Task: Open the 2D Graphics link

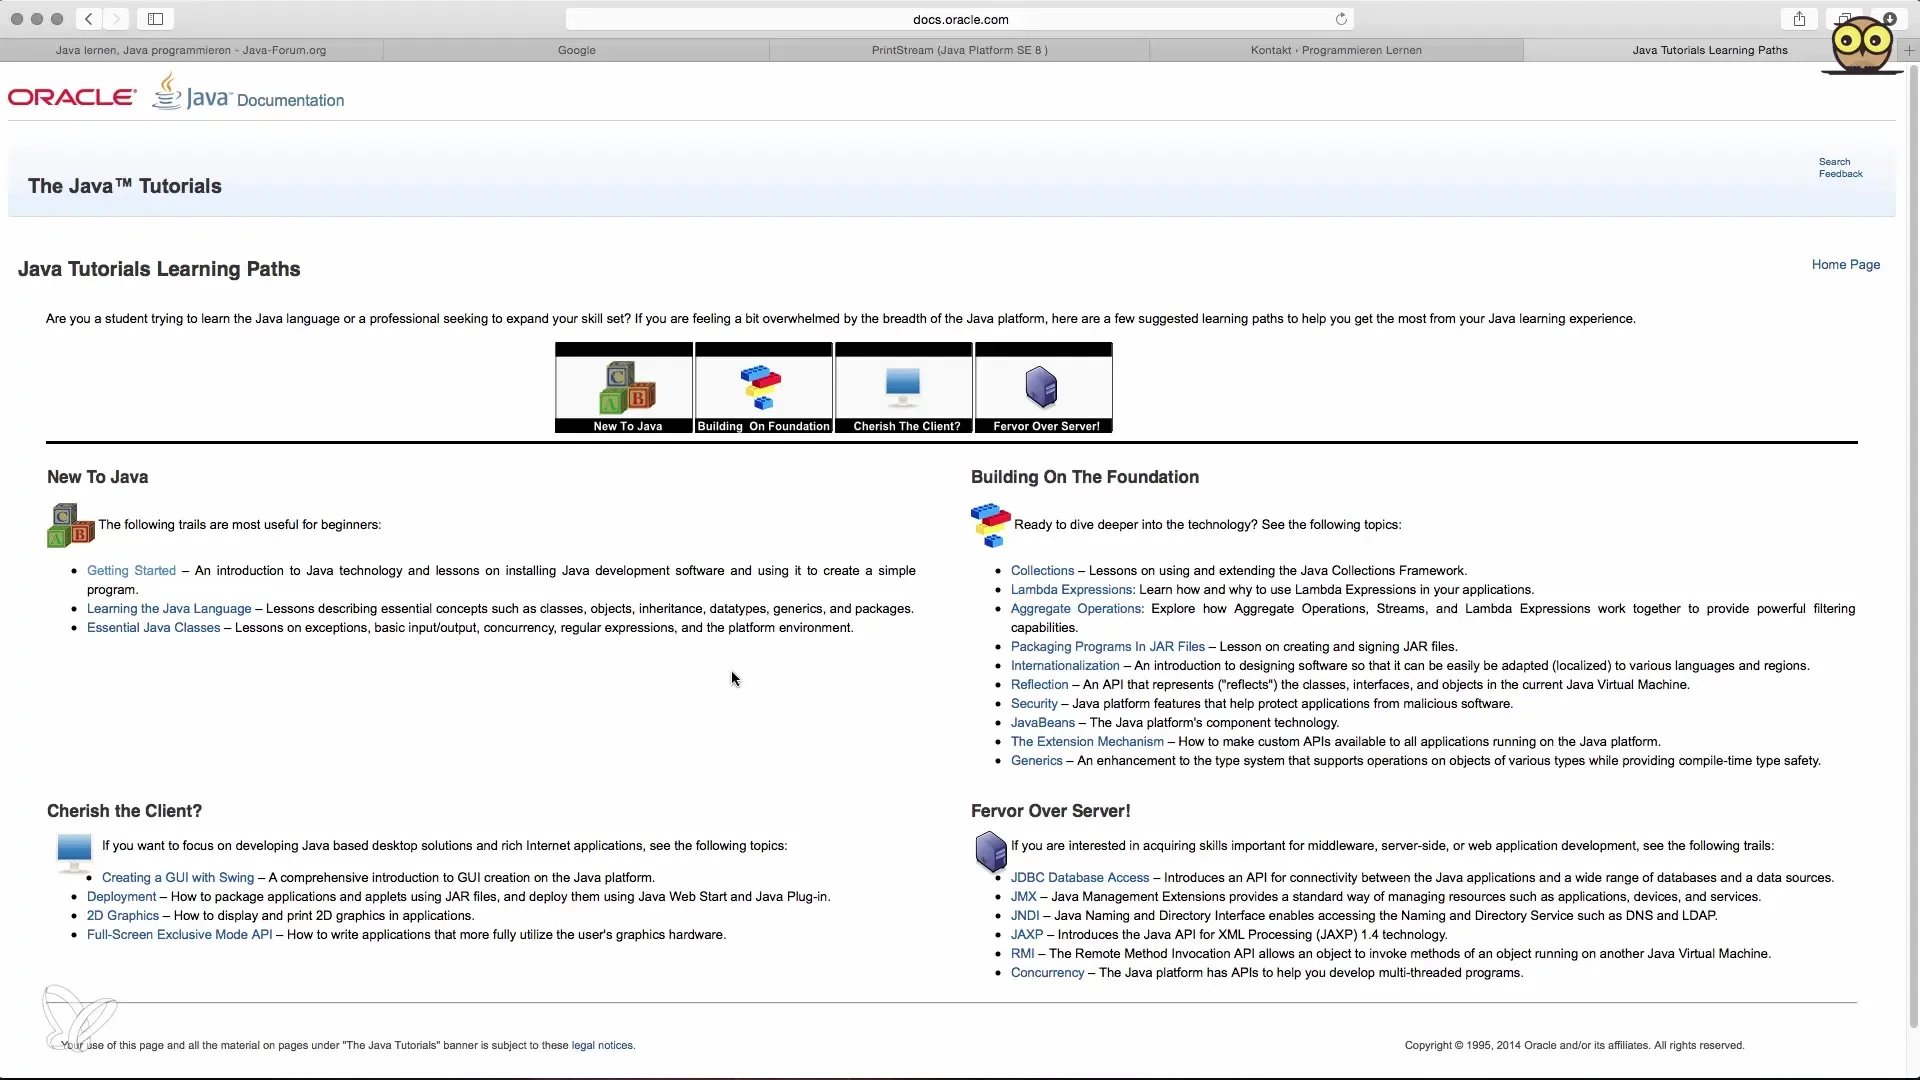Action: click(123, 916)
